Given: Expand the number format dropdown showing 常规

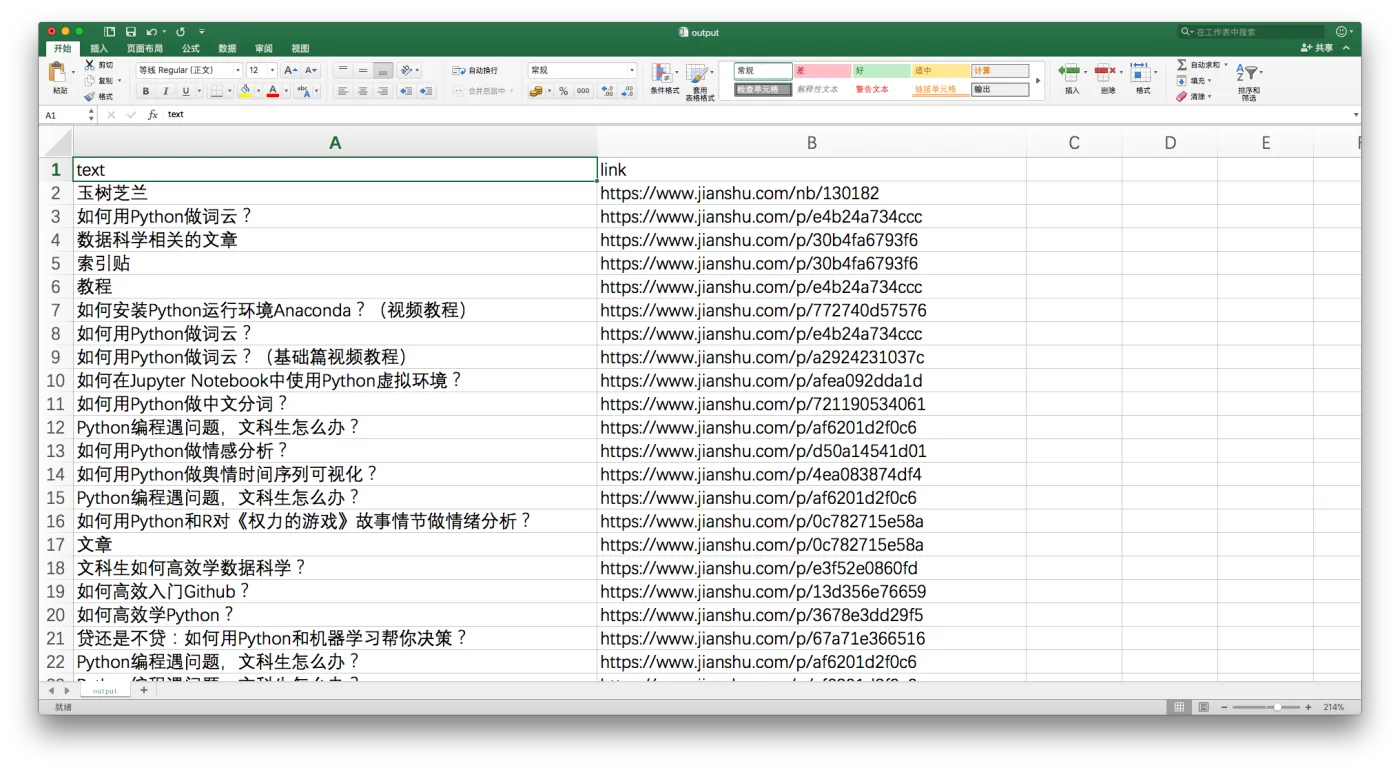Looking at the screenshot, I should (x=631, y=71).
